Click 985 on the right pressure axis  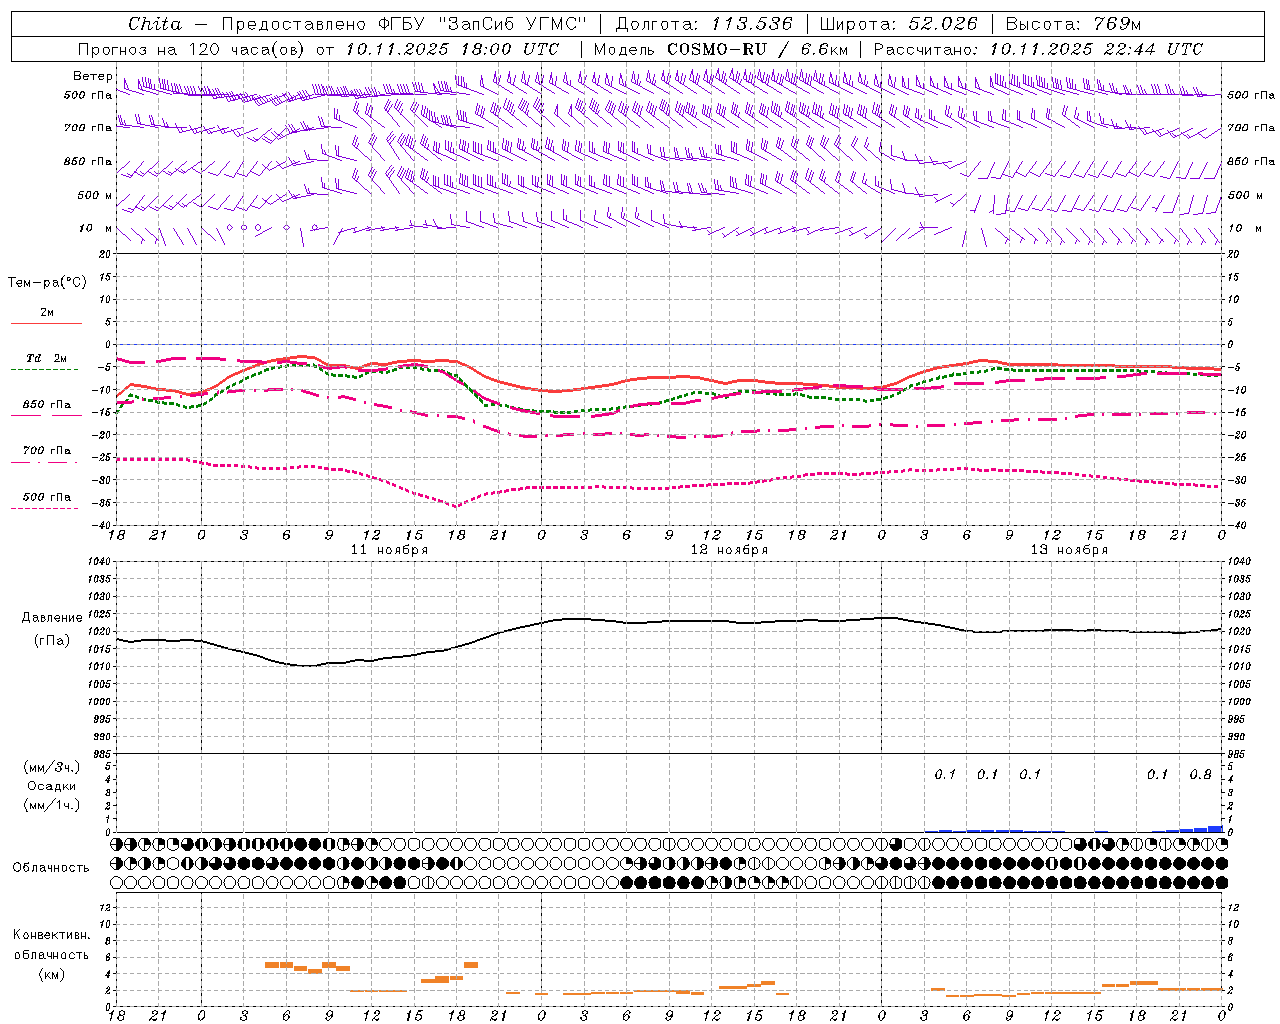pyautogui.click(x=1238, y=754)
